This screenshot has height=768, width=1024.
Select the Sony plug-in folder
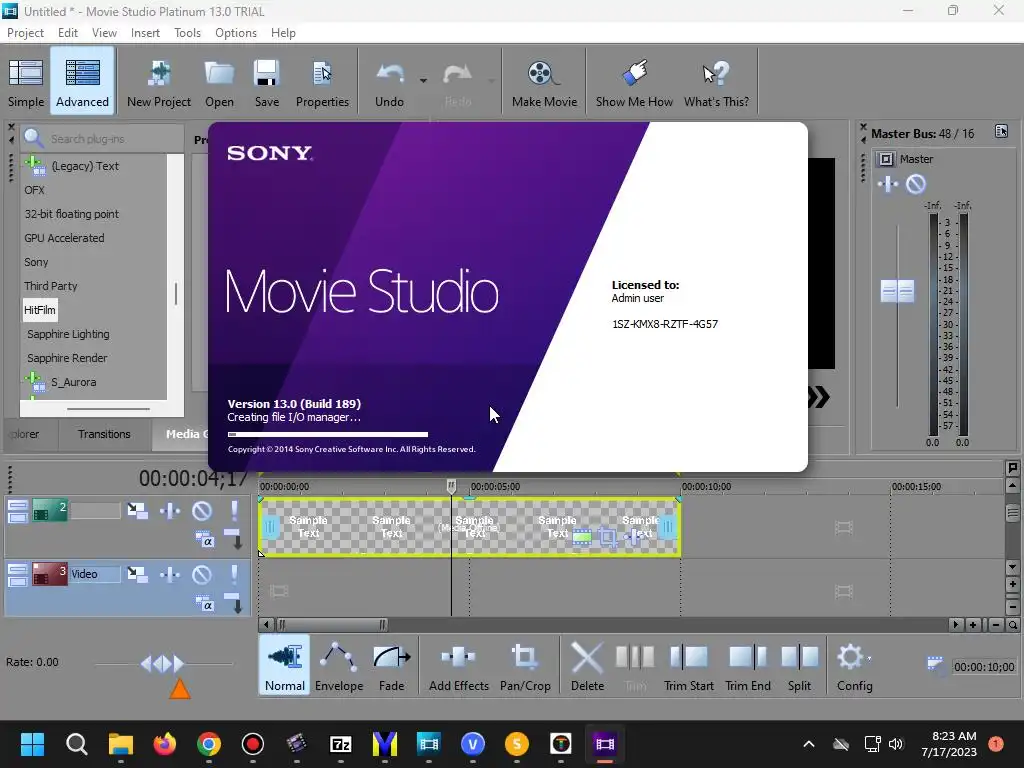37,262
